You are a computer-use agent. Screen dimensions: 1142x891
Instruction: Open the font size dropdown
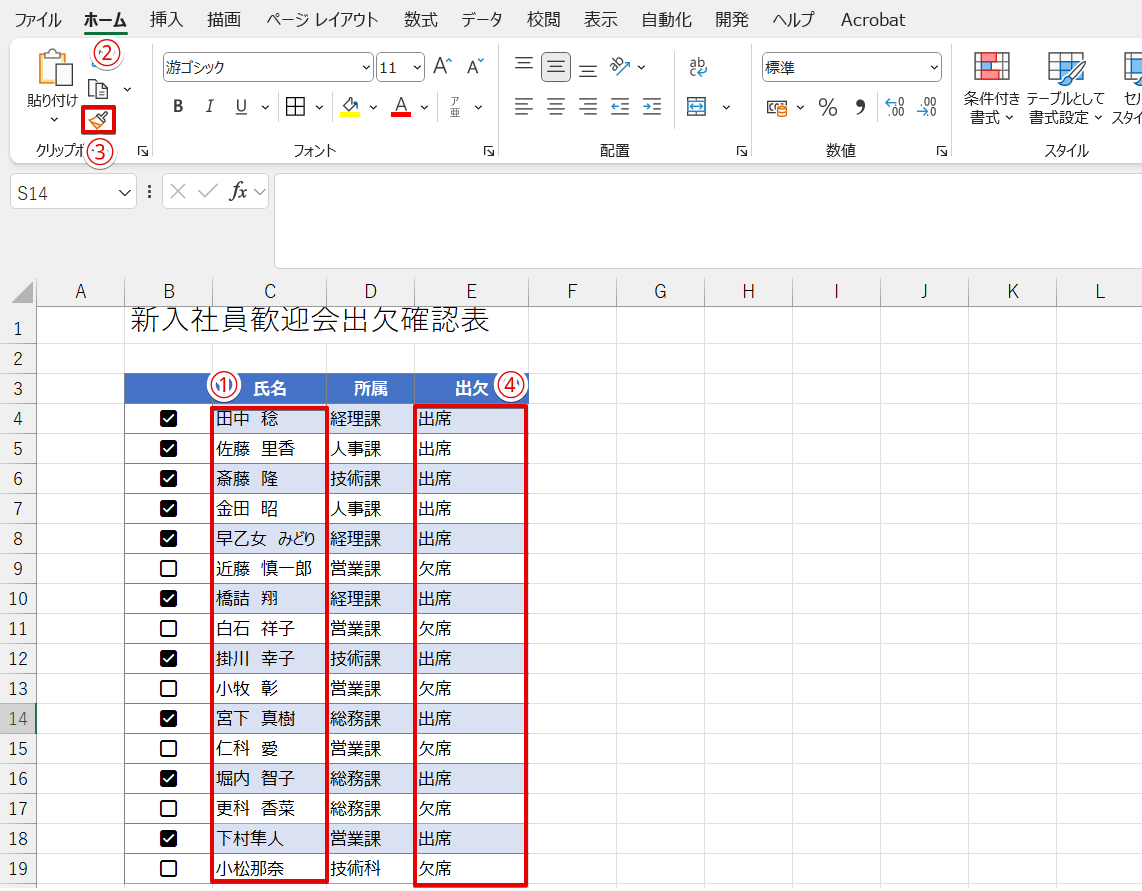(417, 68)
